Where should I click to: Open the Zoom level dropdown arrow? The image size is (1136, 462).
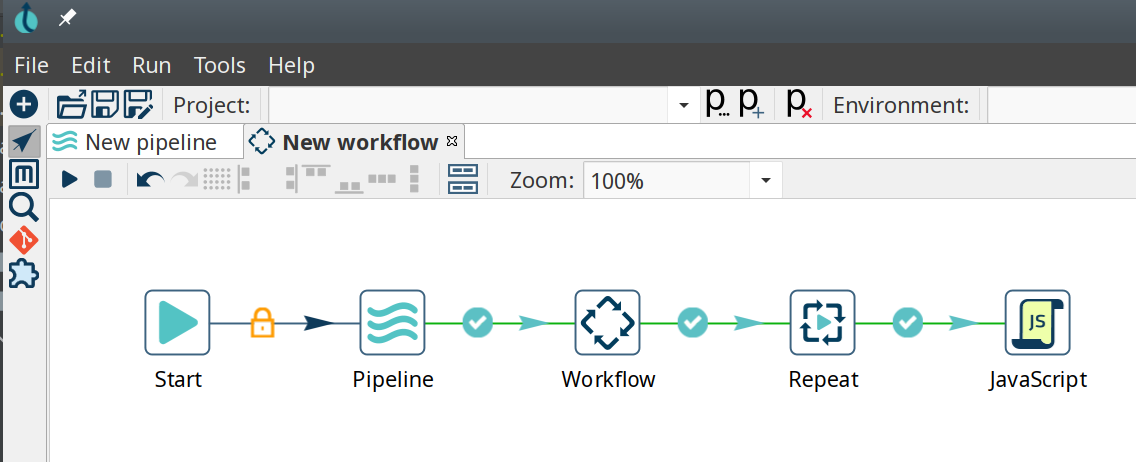pos(766,181)
